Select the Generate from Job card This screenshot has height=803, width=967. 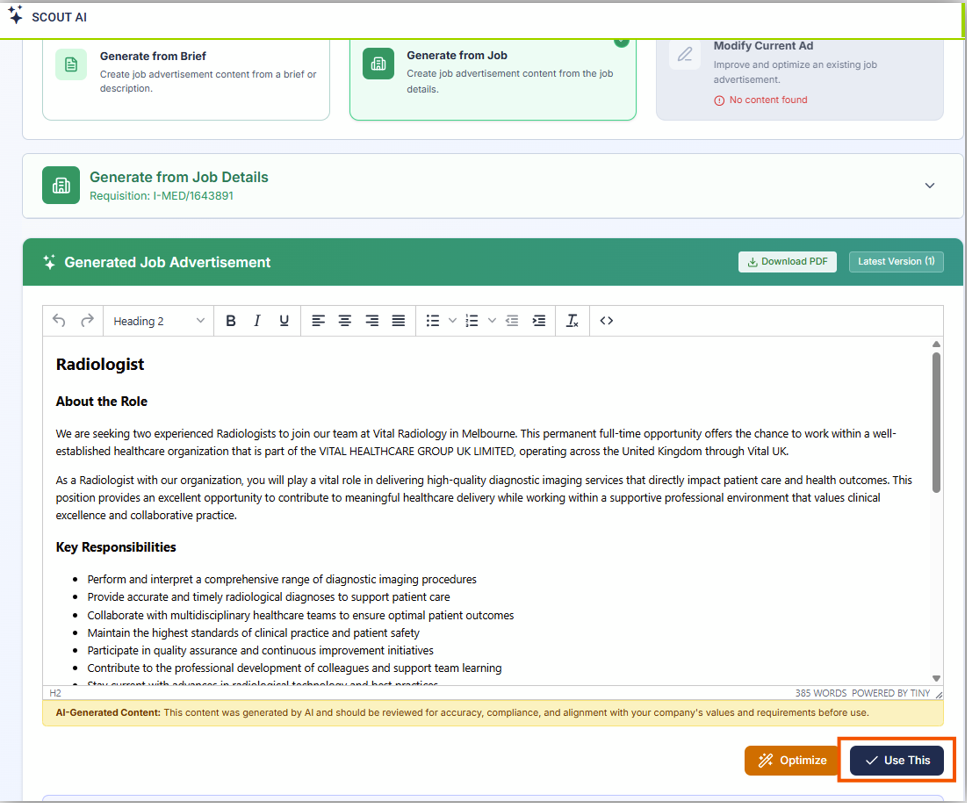click(x=492, y=72)
